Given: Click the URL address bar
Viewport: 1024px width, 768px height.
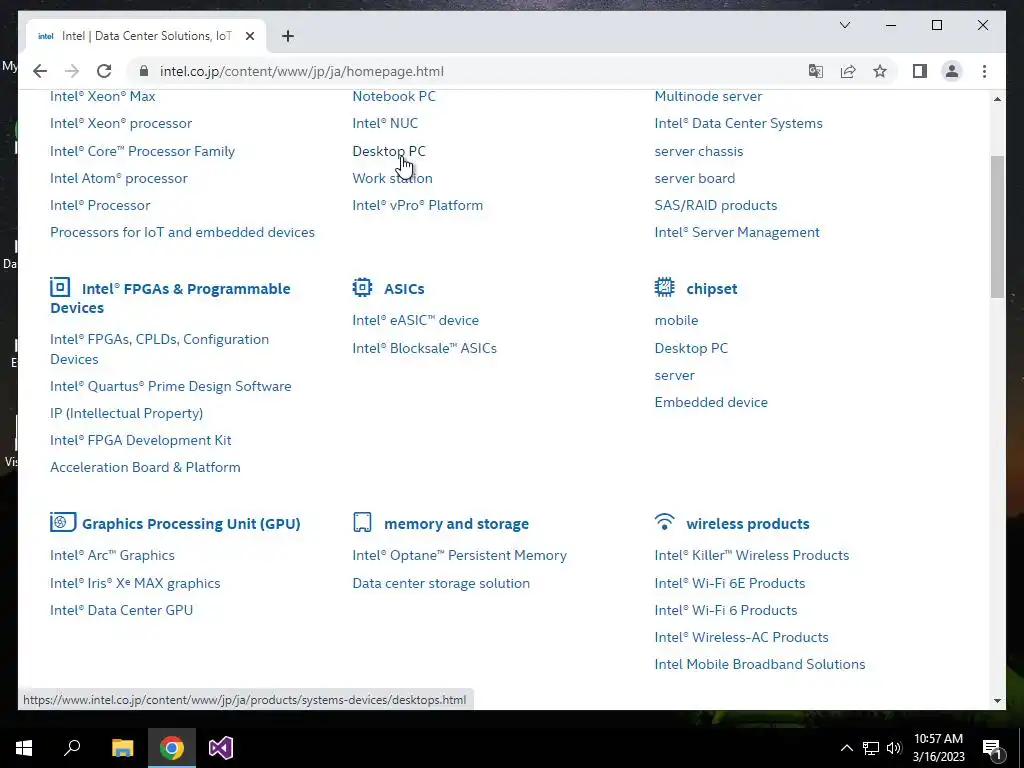Looking at the screenshot, I should pos(470,71).
